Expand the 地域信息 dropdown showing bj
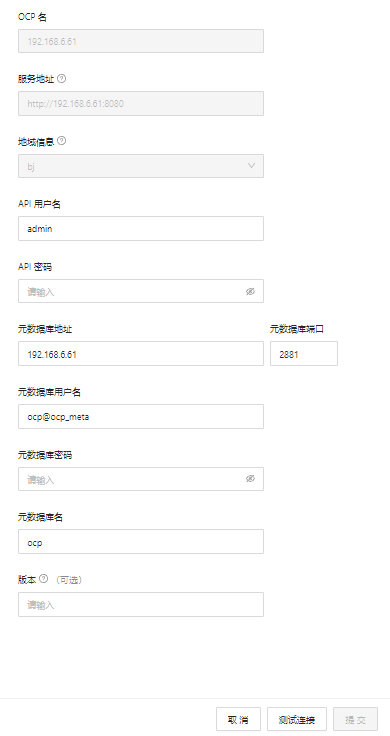The image size is (390, 736). click(x=141, y=166)
